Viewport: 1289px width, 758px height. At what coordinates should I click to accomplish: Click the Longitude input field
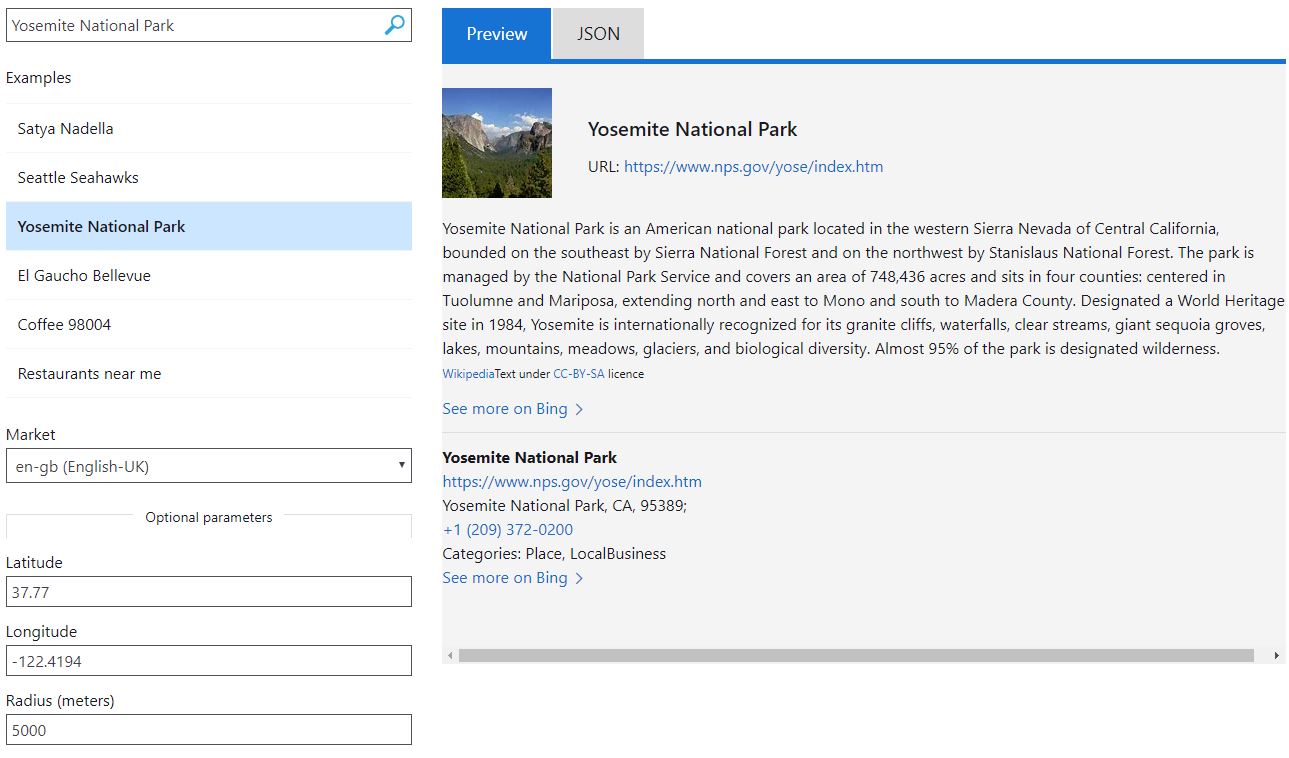tap(209, 660)
